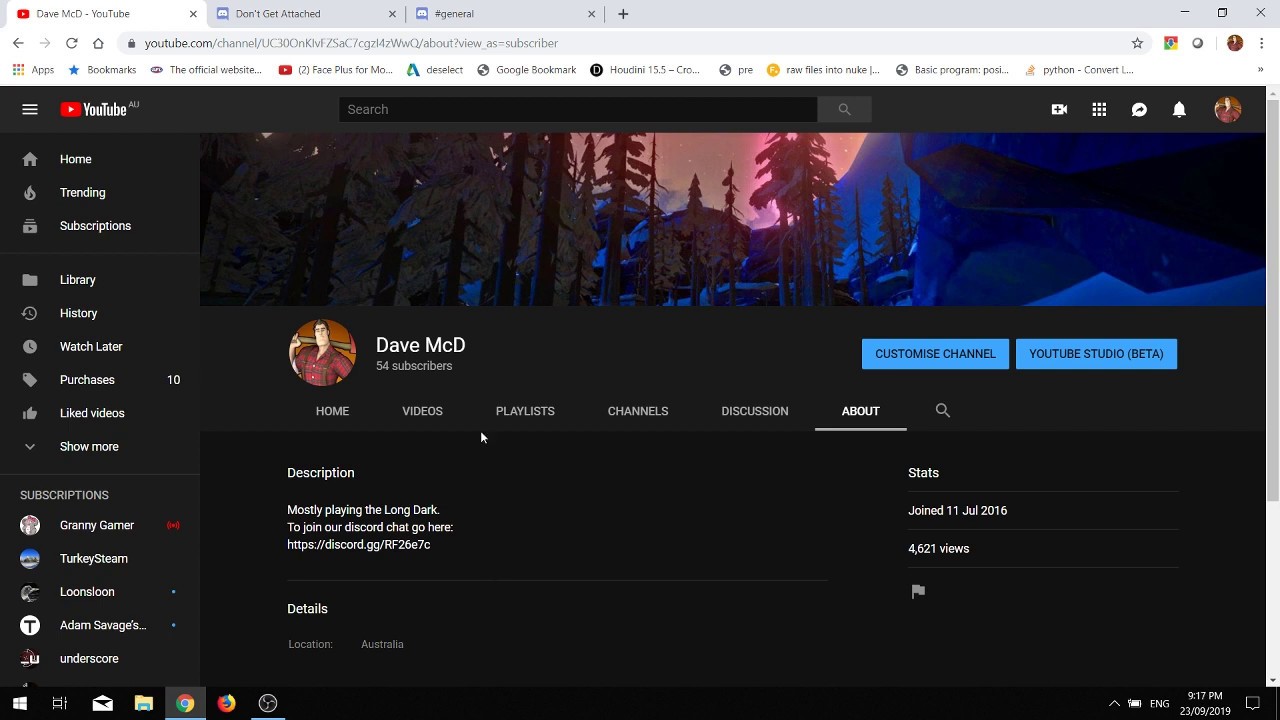The width and height of the screenshot is (1280, 720).
Task: Open Windows Start menu
Action: 20,703
